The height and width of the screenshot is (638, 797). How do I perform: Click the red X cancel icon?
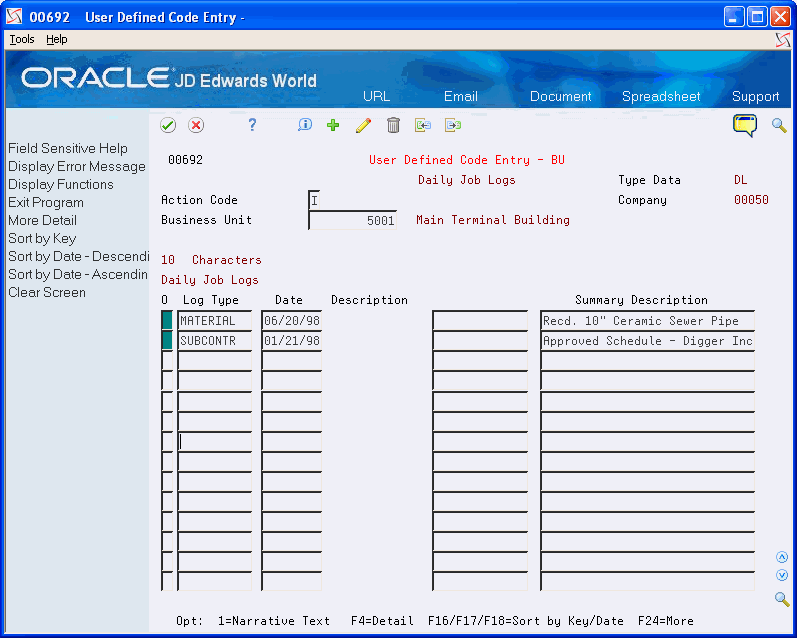coord(196,125)
